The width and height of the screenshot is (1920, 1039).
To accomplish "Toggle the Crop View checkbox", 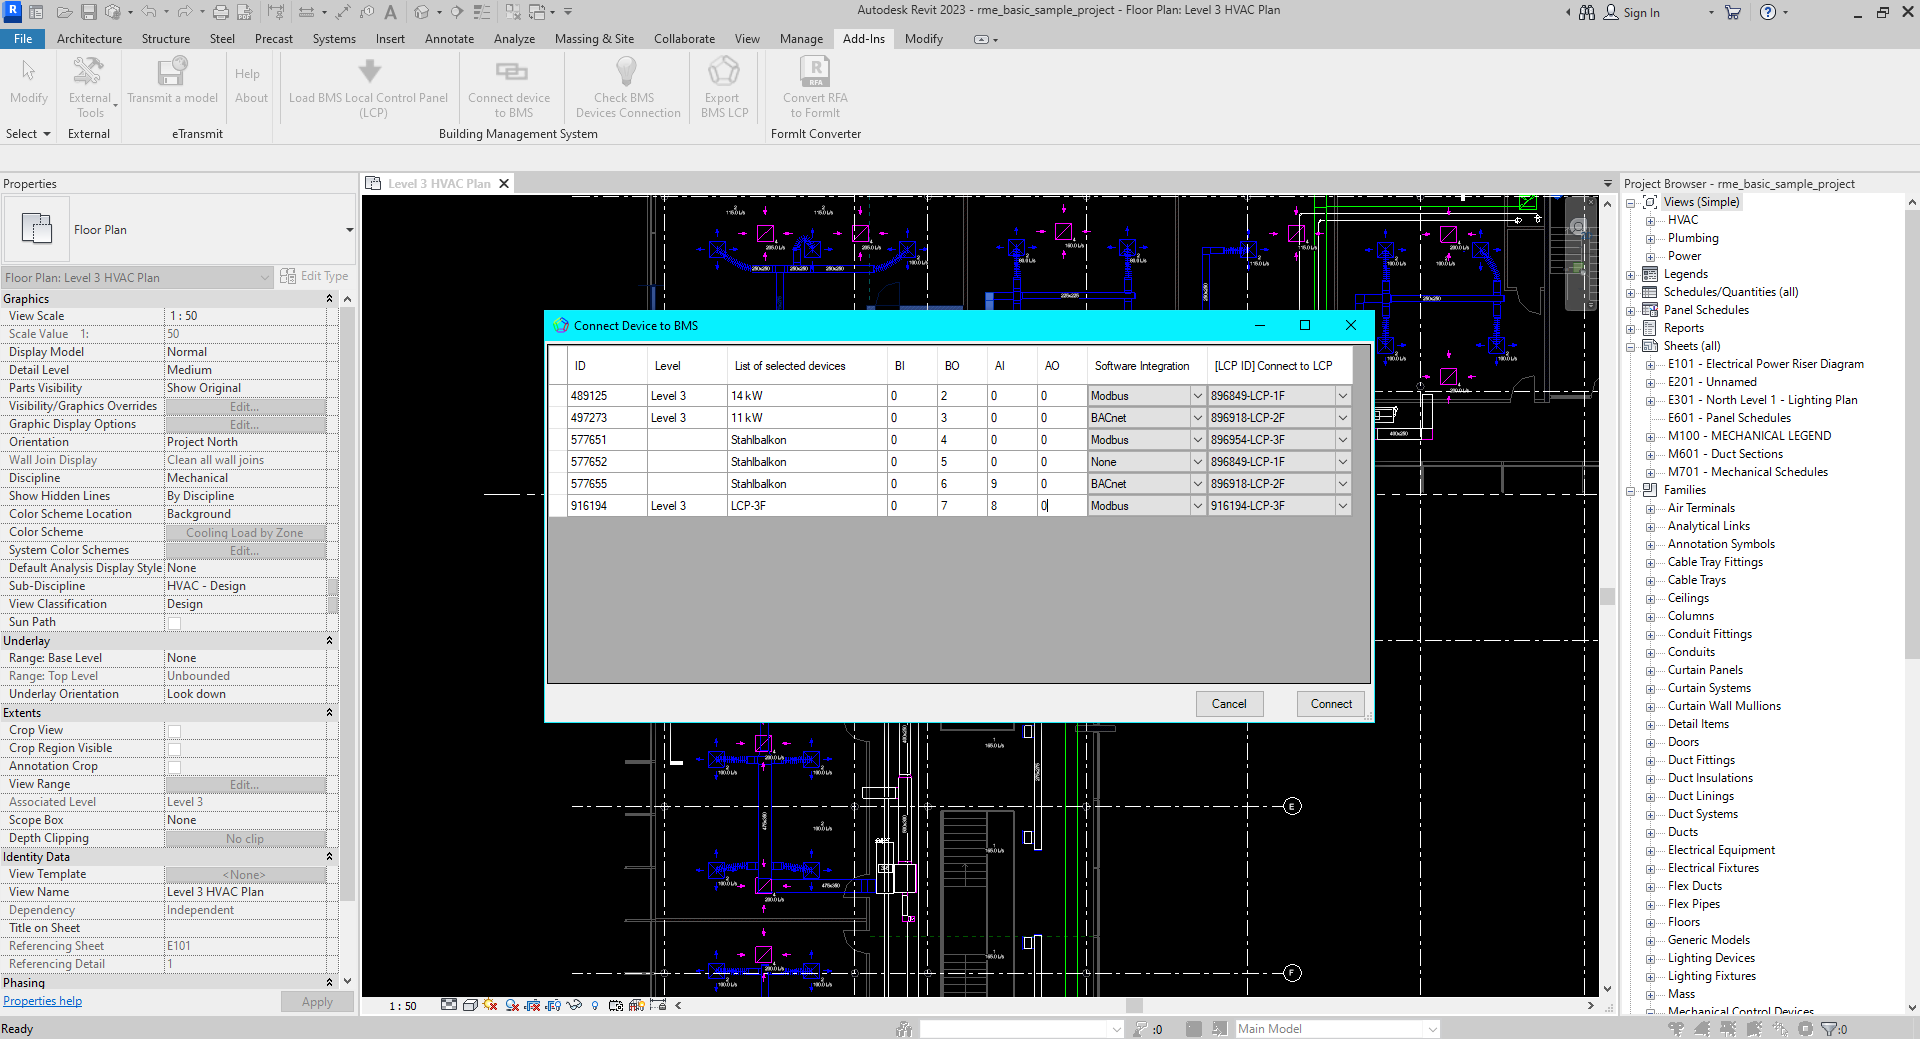I will tap(174, 731).
